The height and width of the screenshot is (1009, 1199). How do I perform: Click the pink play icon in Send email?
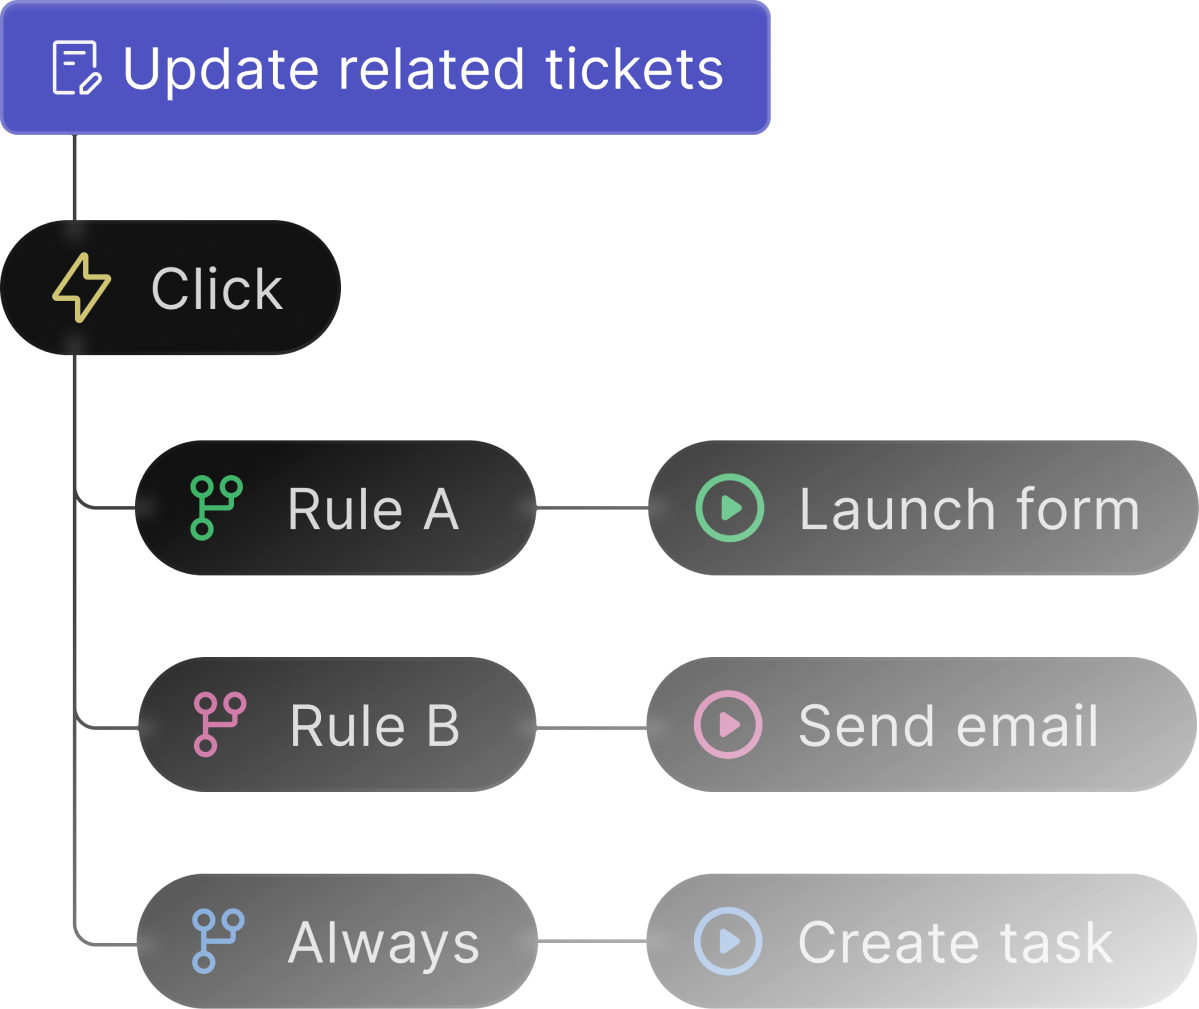tap(728, 725)
